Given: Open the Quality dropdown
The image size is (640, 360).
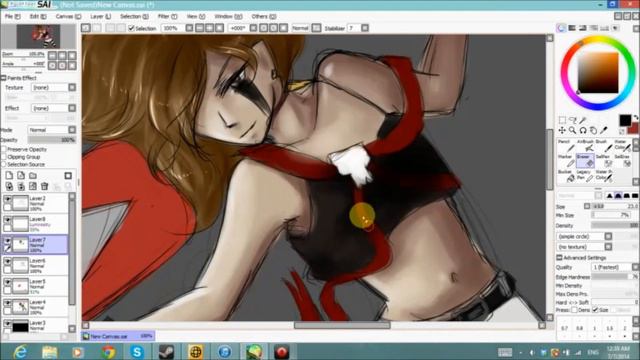Looking at the screenshot, I should [x=635, y=267].
